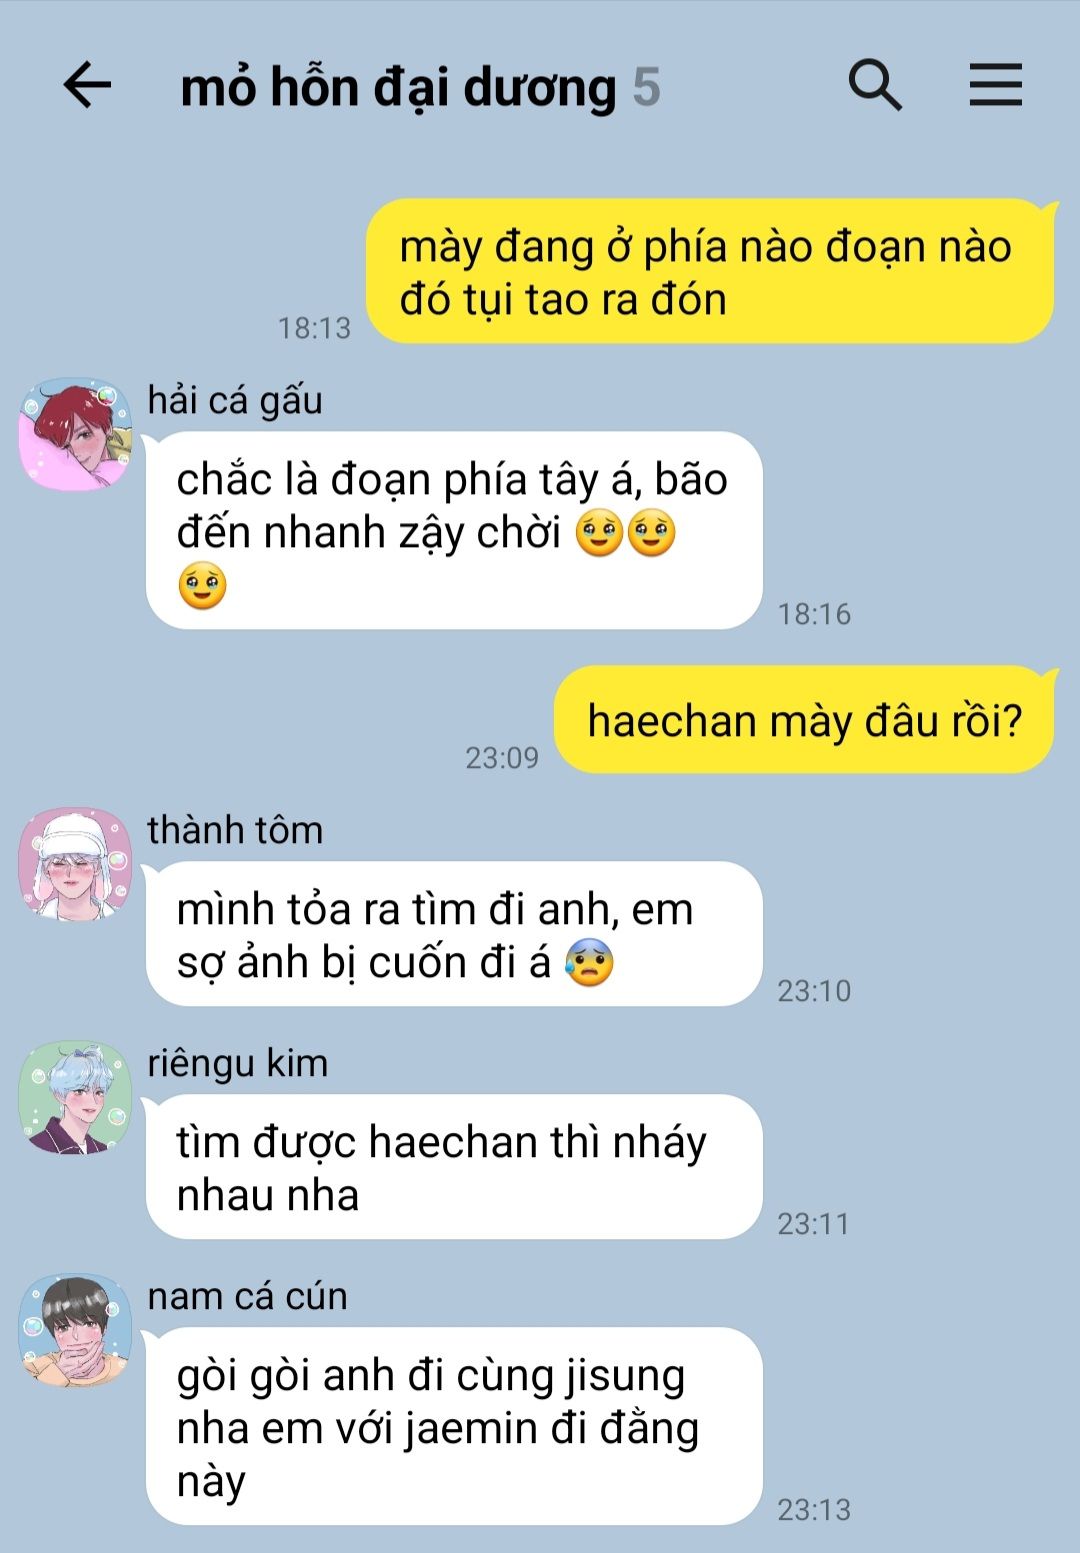Open the hamburger menu icon
This screenshot has width=1080, height=1553.
995,84
